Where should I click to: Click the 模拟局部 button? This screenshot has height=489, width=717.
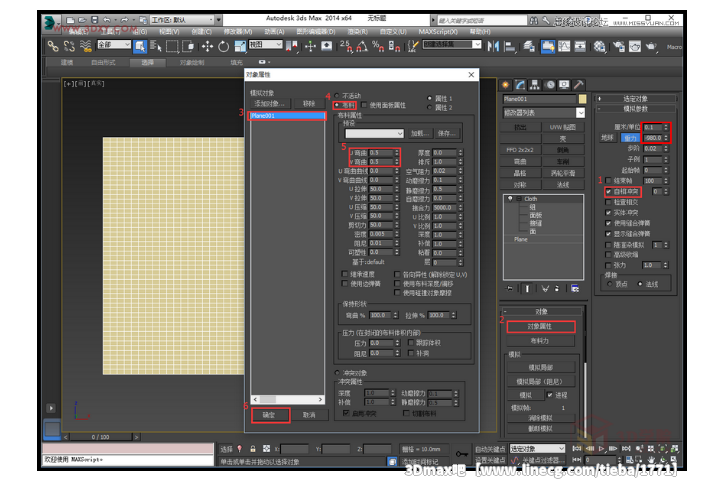coord(540,367)
